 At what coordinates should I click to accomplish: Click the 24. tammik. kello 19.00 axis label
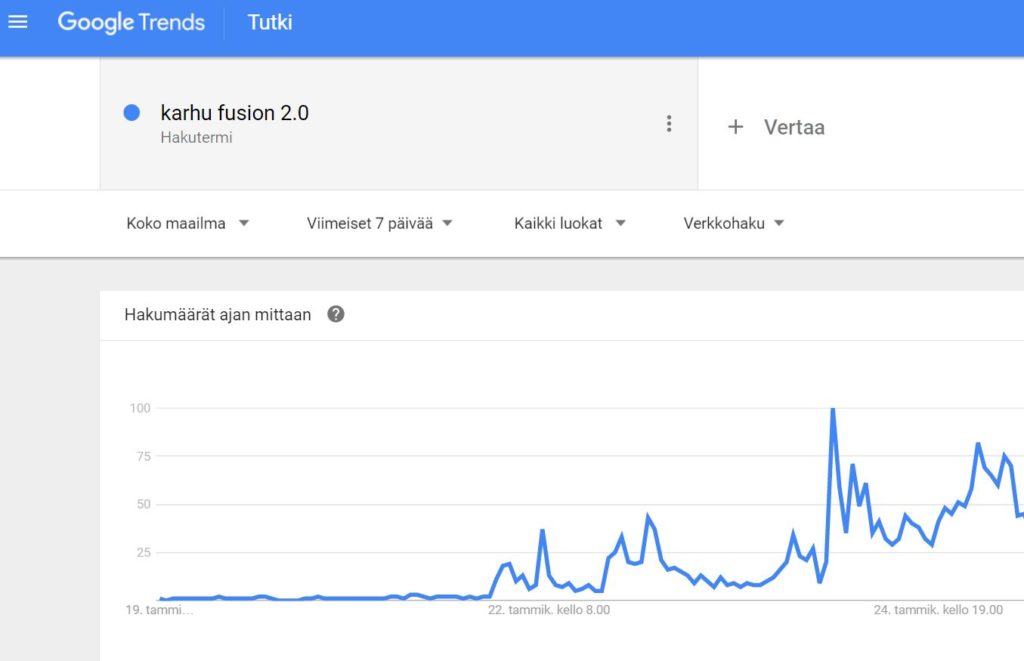click(938, 610)
